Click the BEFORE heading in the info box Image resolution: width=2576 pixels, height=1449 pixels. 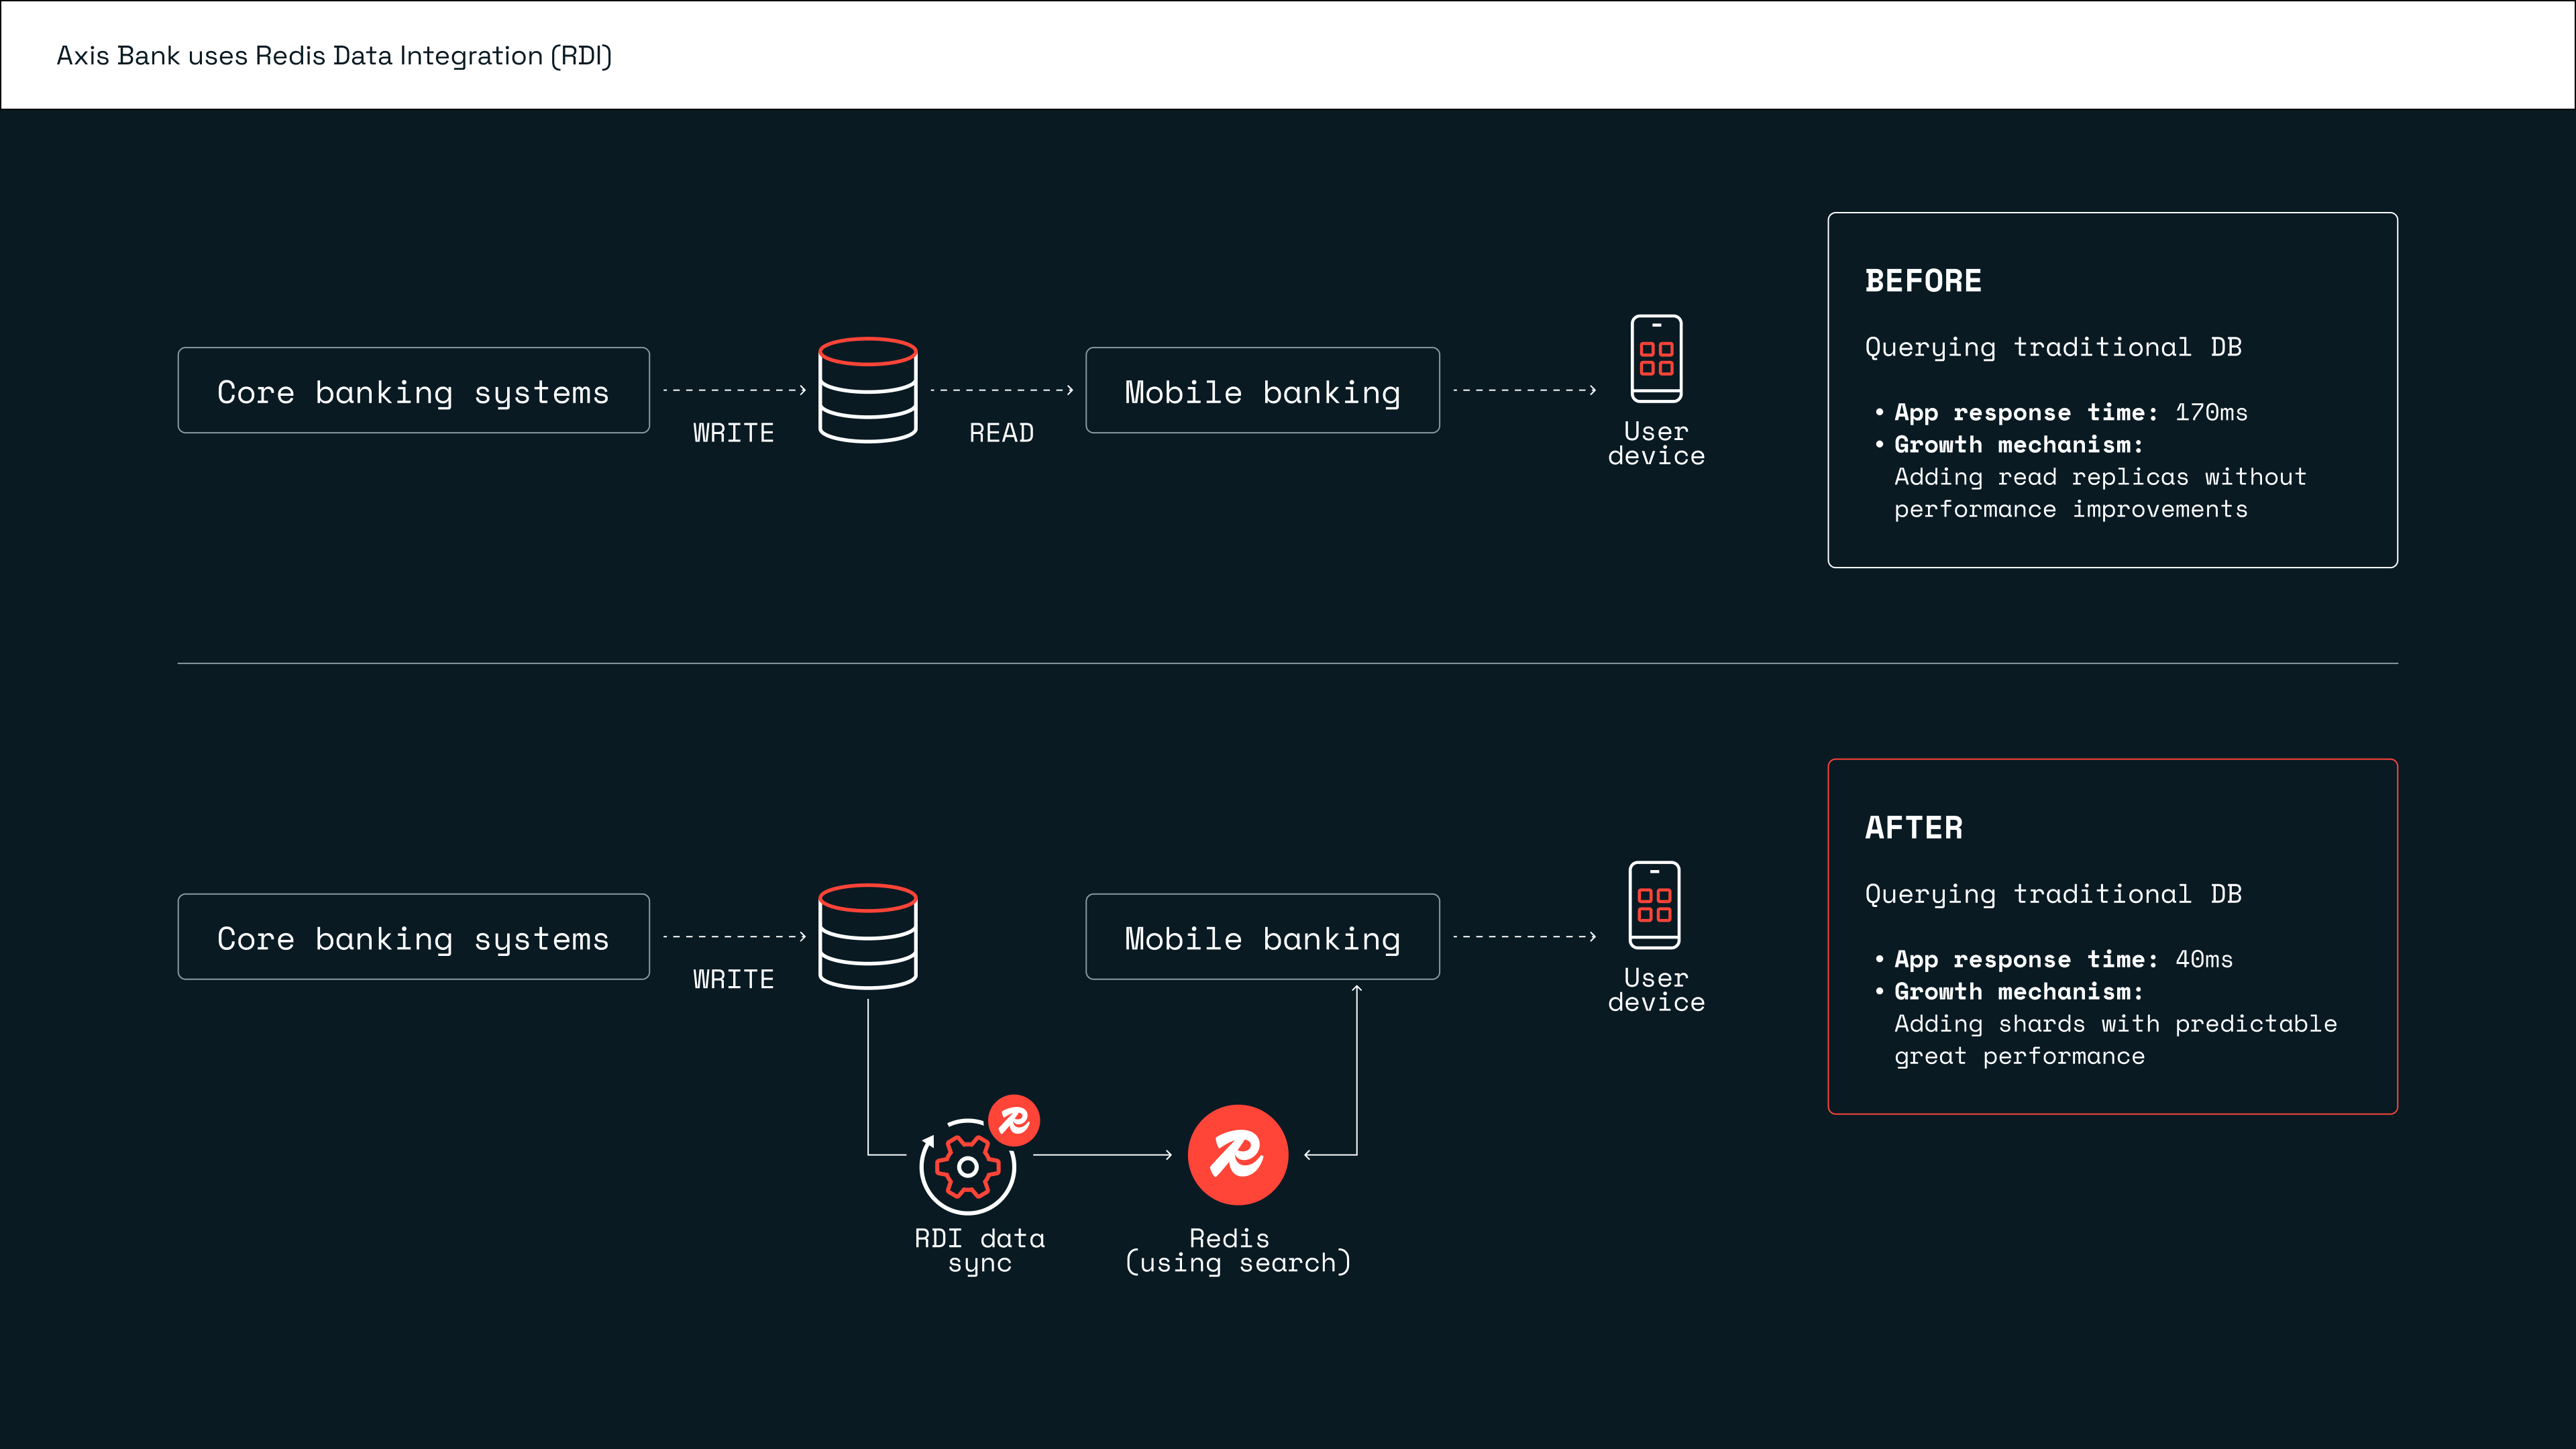(x=1923, y=281)
